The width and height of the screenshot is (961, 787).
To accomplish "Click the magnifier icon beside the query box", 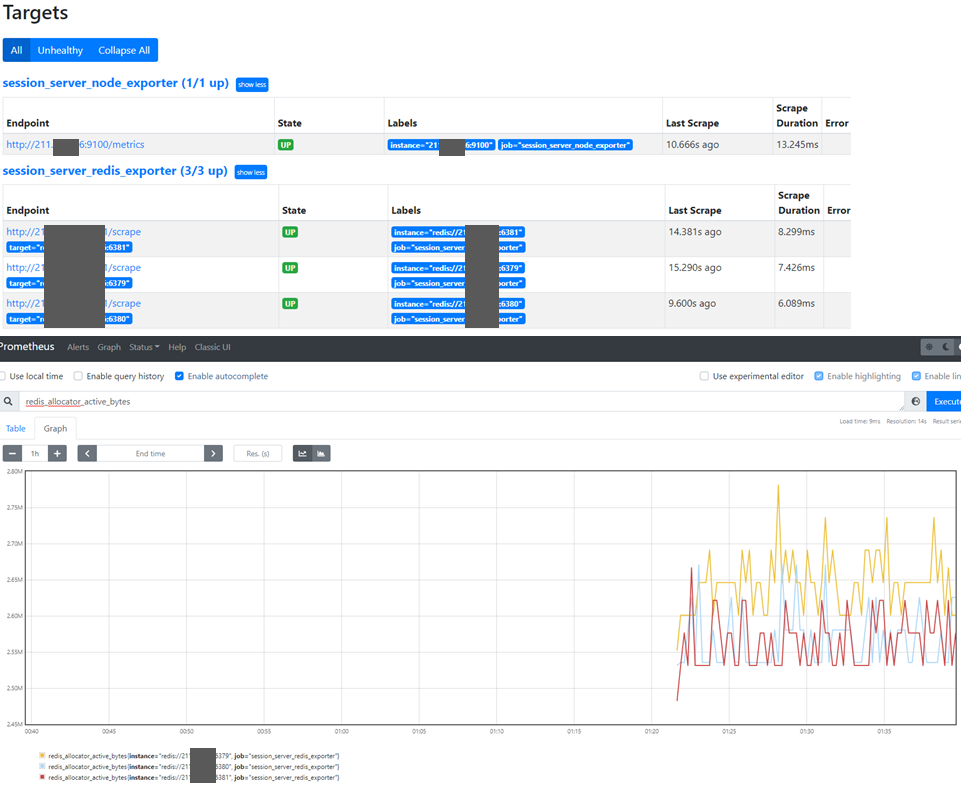I will pos(8,401).
